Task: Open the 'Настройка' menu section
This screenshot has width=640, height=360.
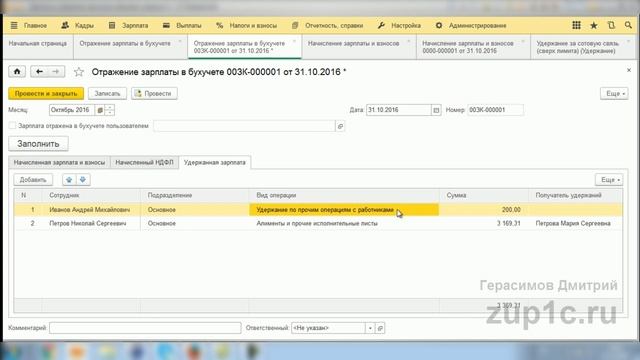Action: 399,25
